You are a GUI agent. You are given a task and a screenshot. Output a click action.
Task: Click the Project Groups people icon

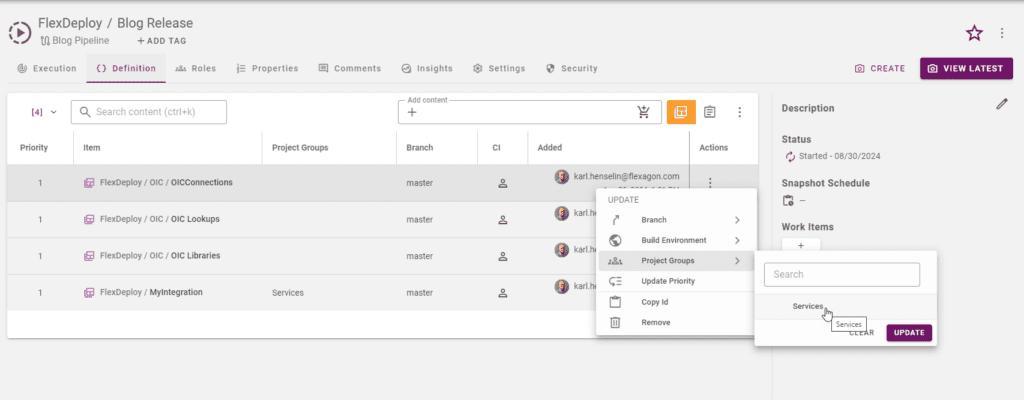615,261
